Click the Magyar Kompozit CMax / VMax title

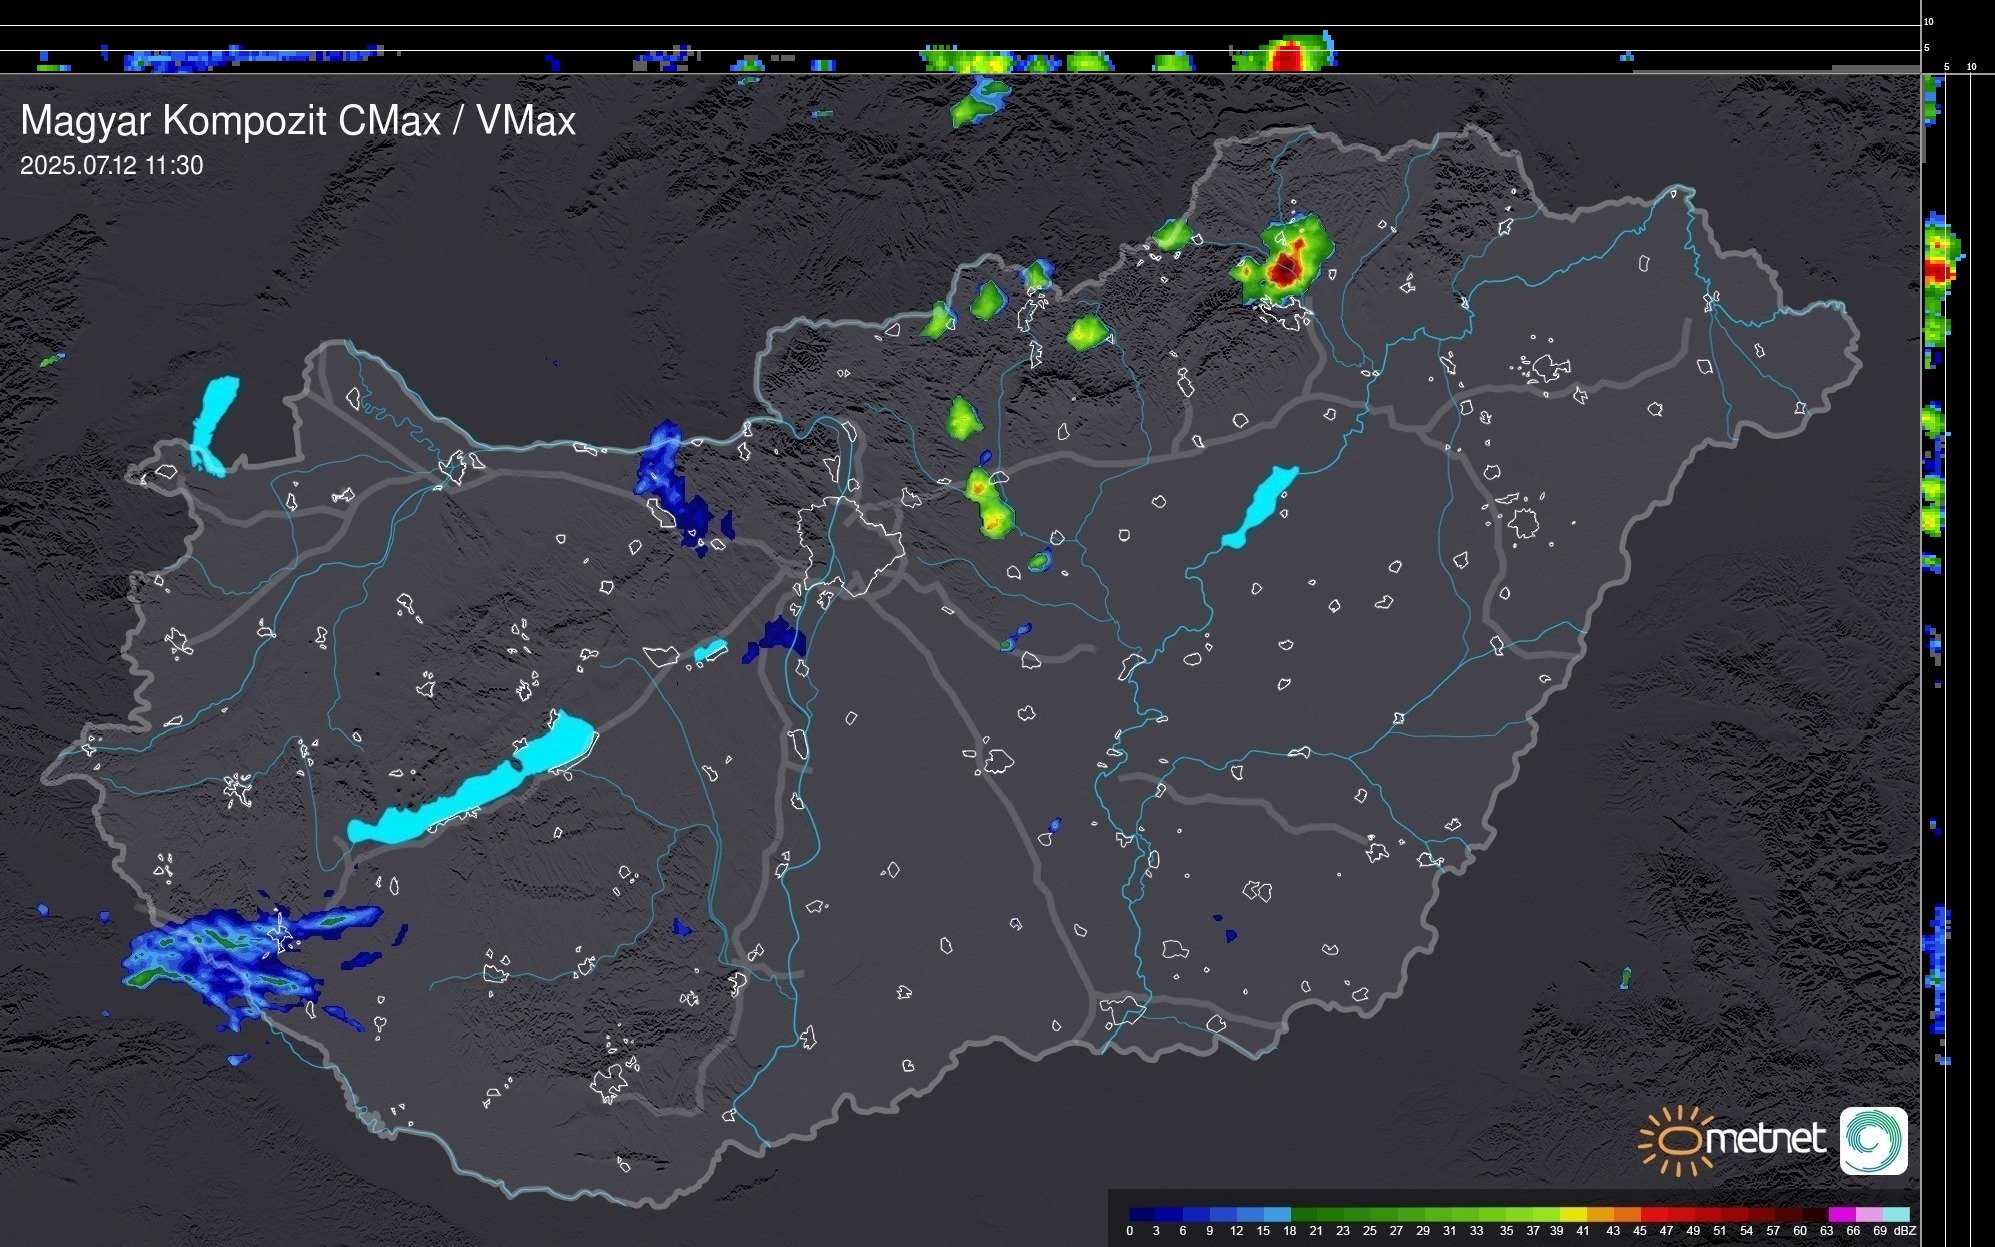pyautogui.click(x=298, y=121)
